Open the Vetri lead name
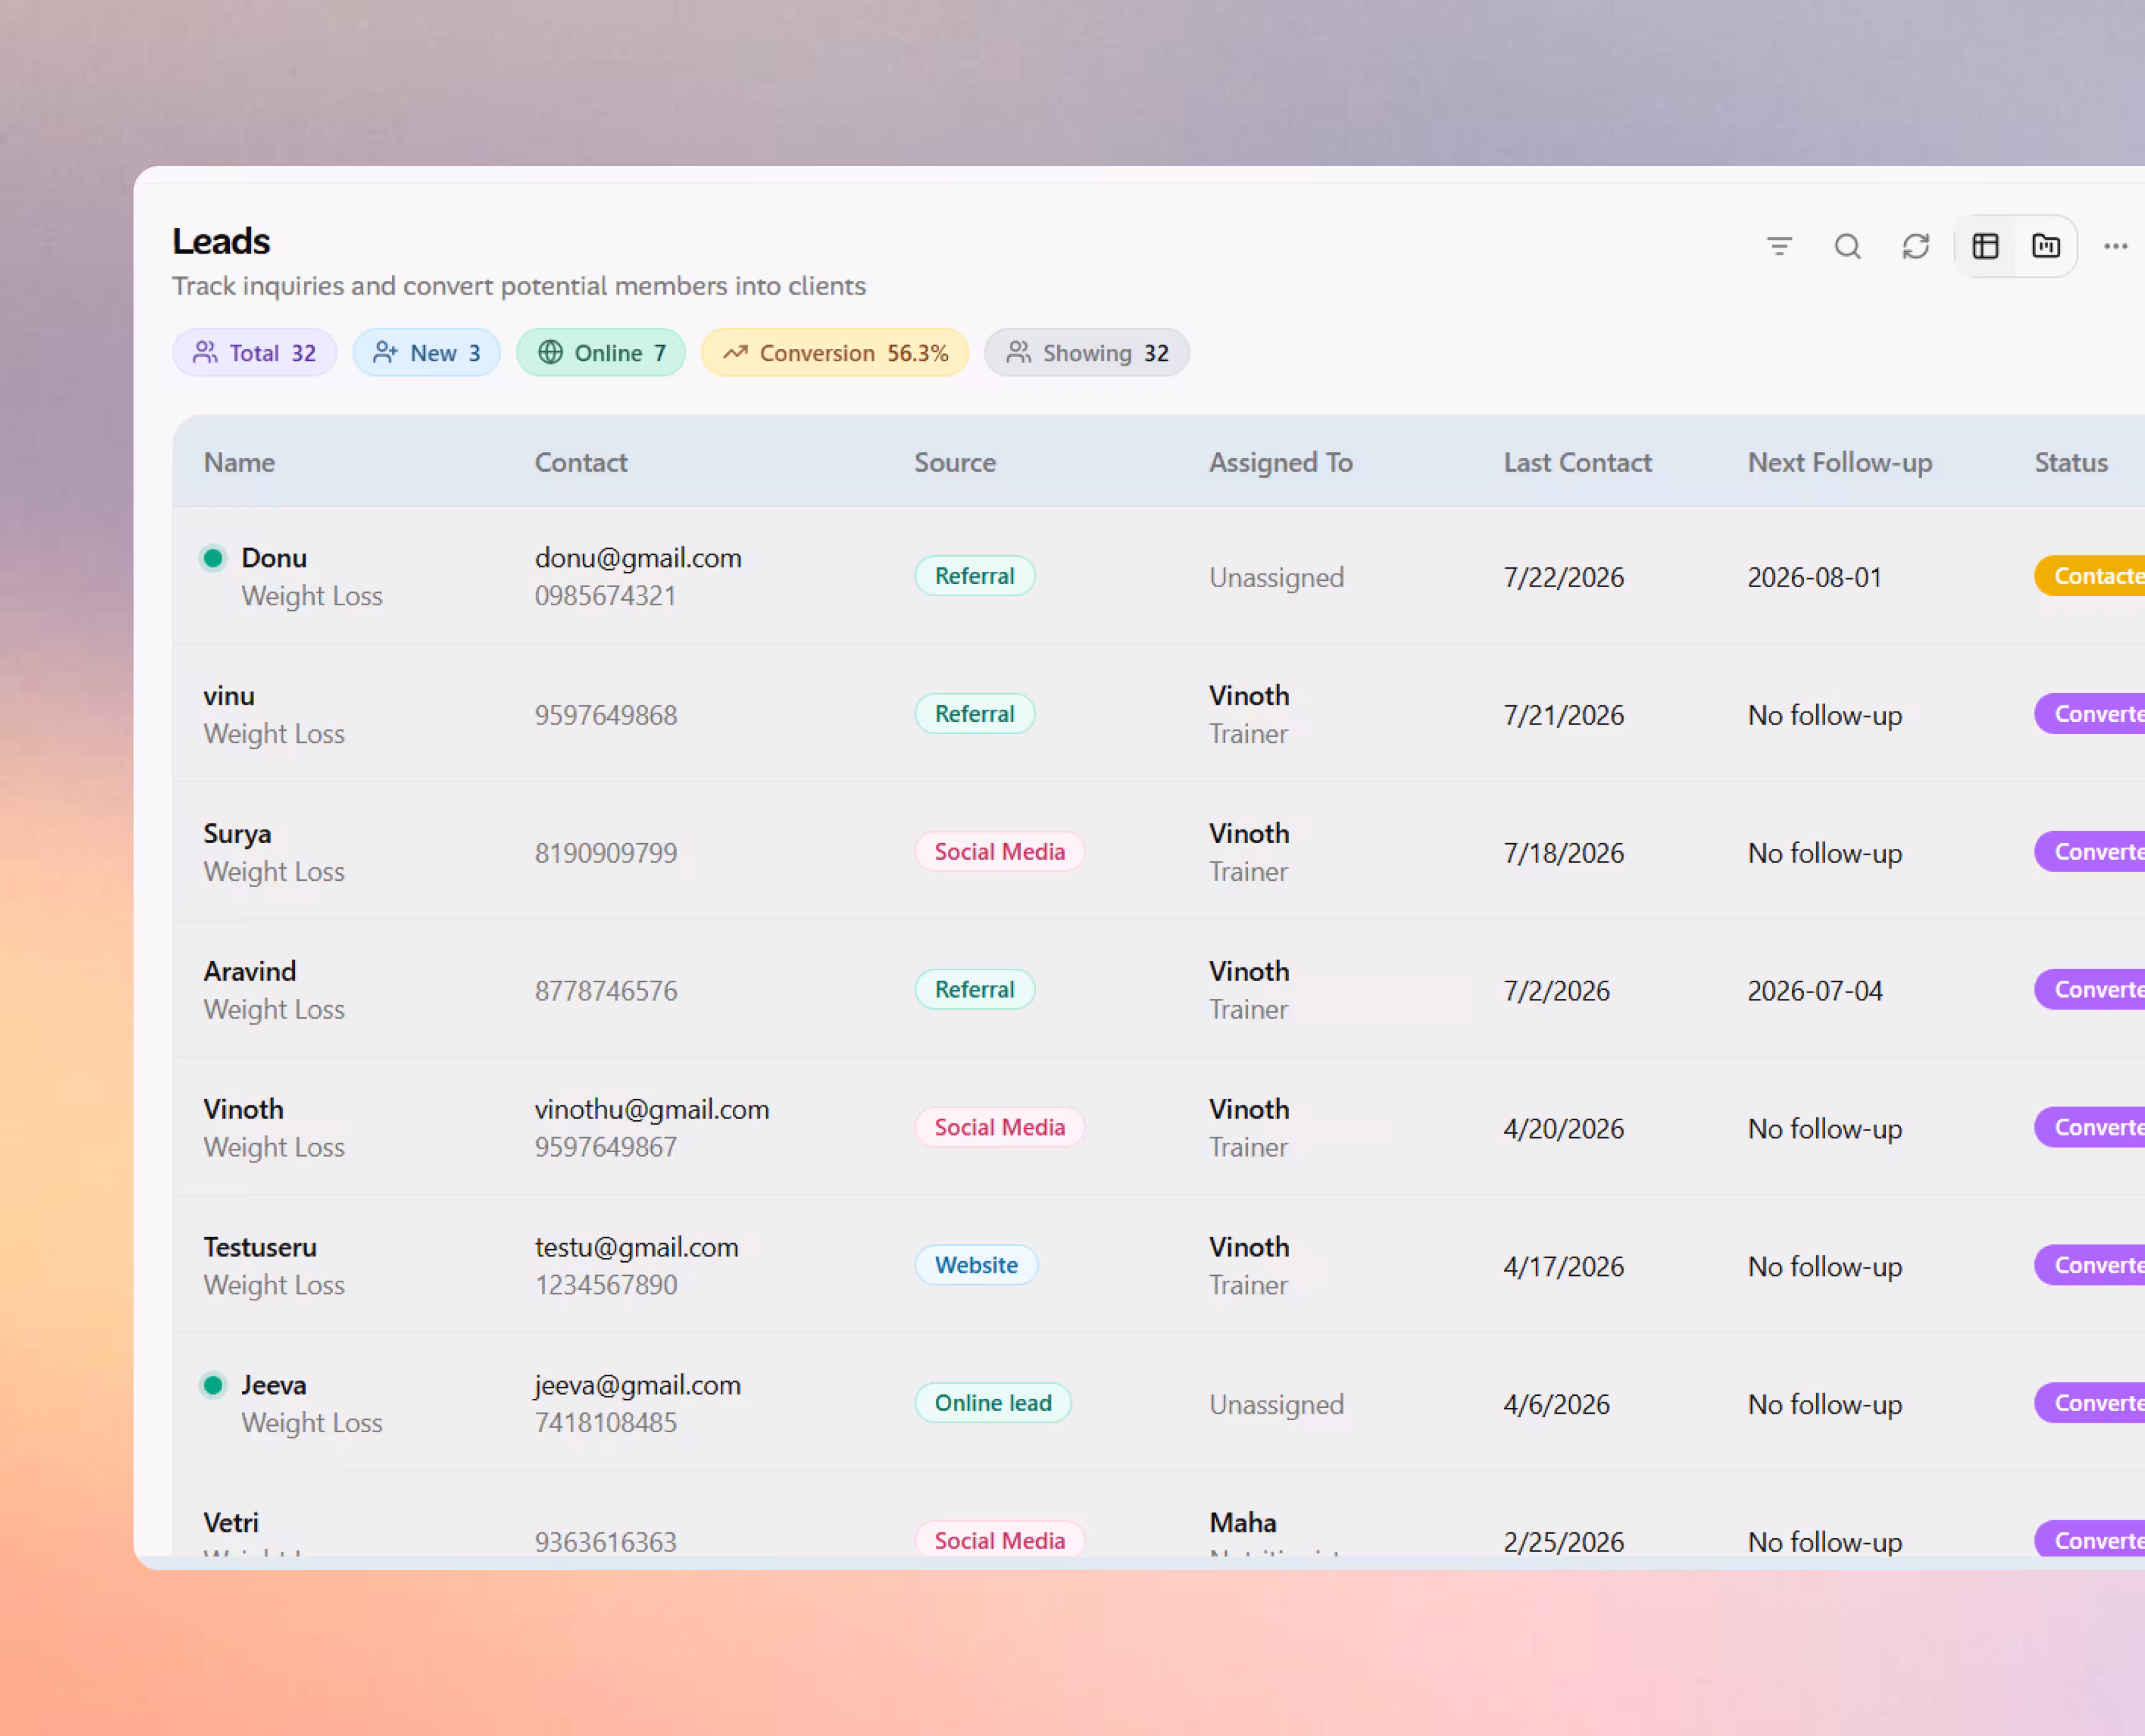The height and width of the screenshot is (1736, 2145). 230,1523
